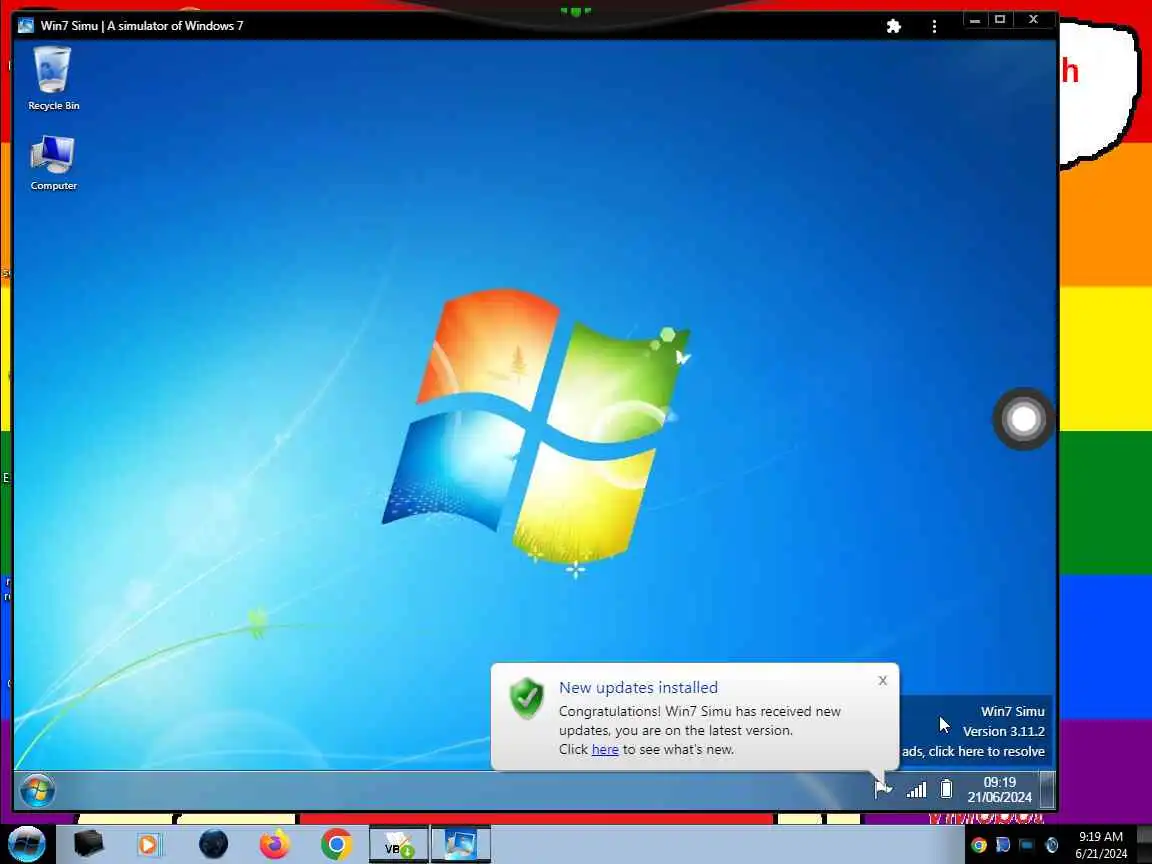This screenshot has height=864, width=1152.
Task: Open the Recycle Bin desktop icon
Action: tap(53, 78)
